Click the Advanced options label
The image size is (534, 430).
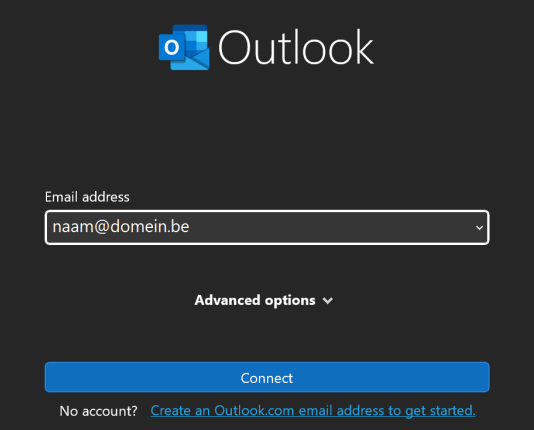(255, 300)
